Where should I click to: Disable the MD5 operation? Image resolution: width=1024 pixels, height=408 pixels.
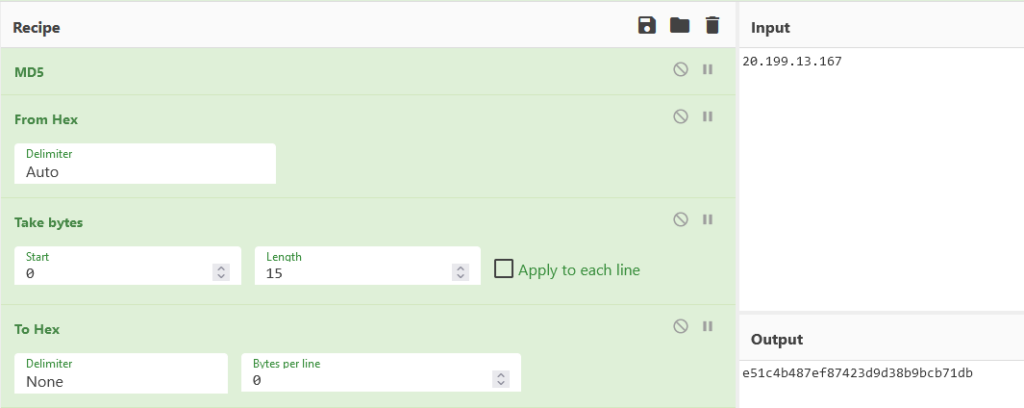click(681, 70)
